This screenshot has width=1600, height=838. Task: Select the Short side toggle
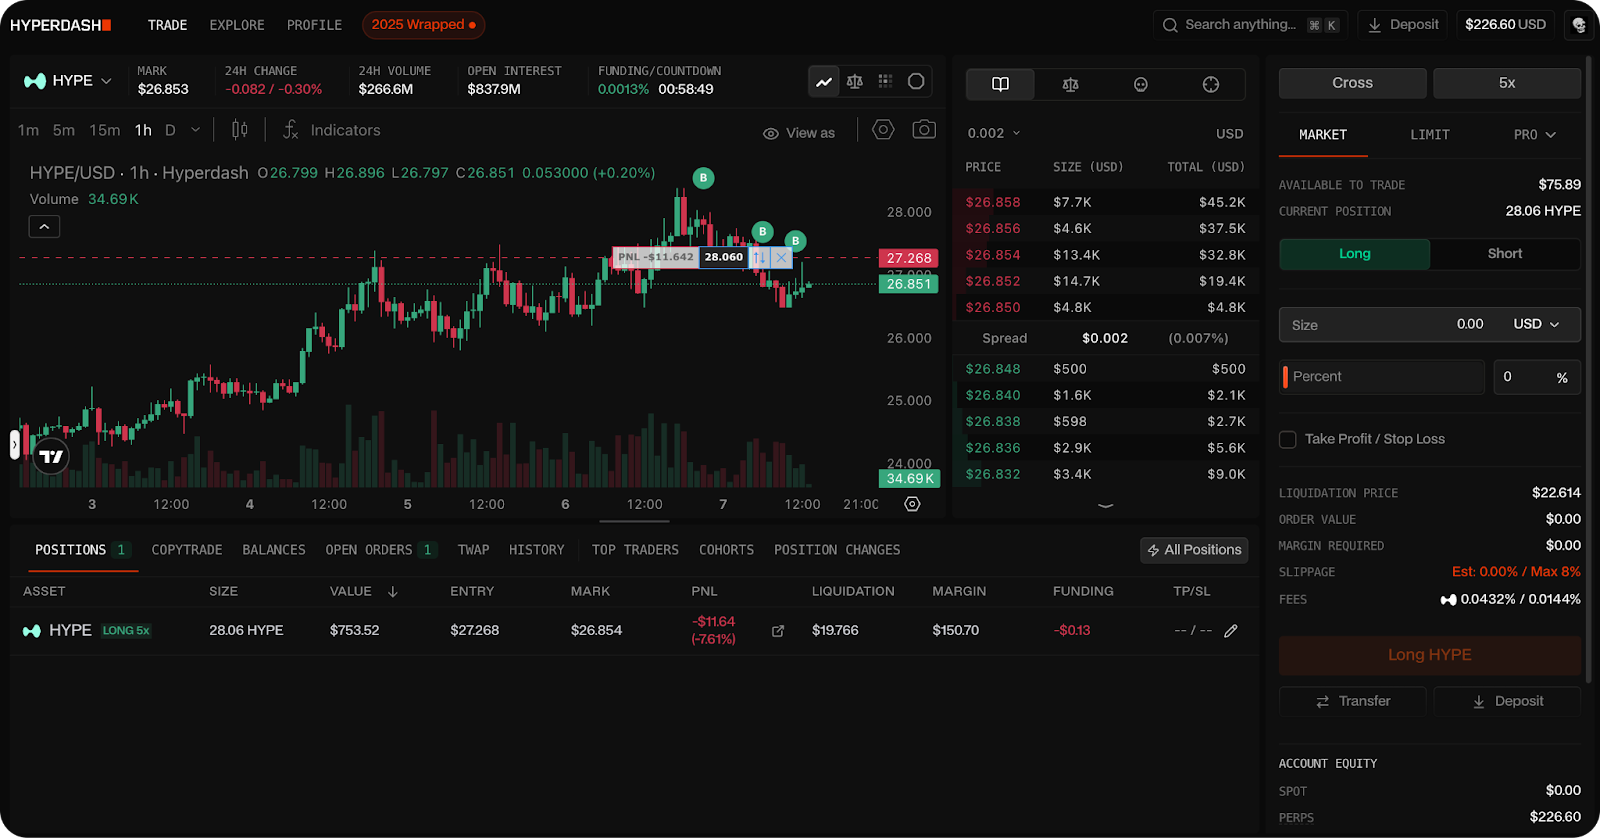point(1505,254)
